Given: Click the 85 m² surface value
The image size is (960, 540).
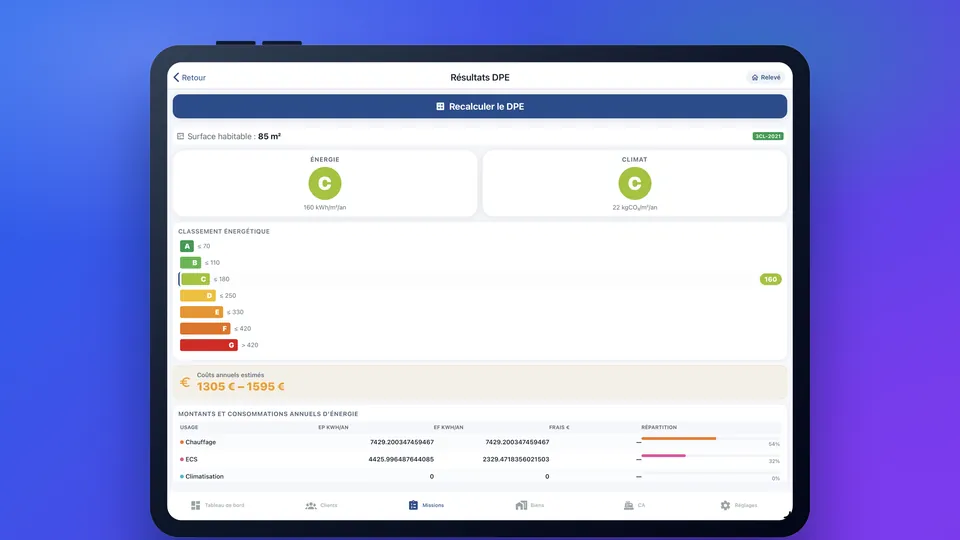Looking at the screenshot, I should click(269, 137).
